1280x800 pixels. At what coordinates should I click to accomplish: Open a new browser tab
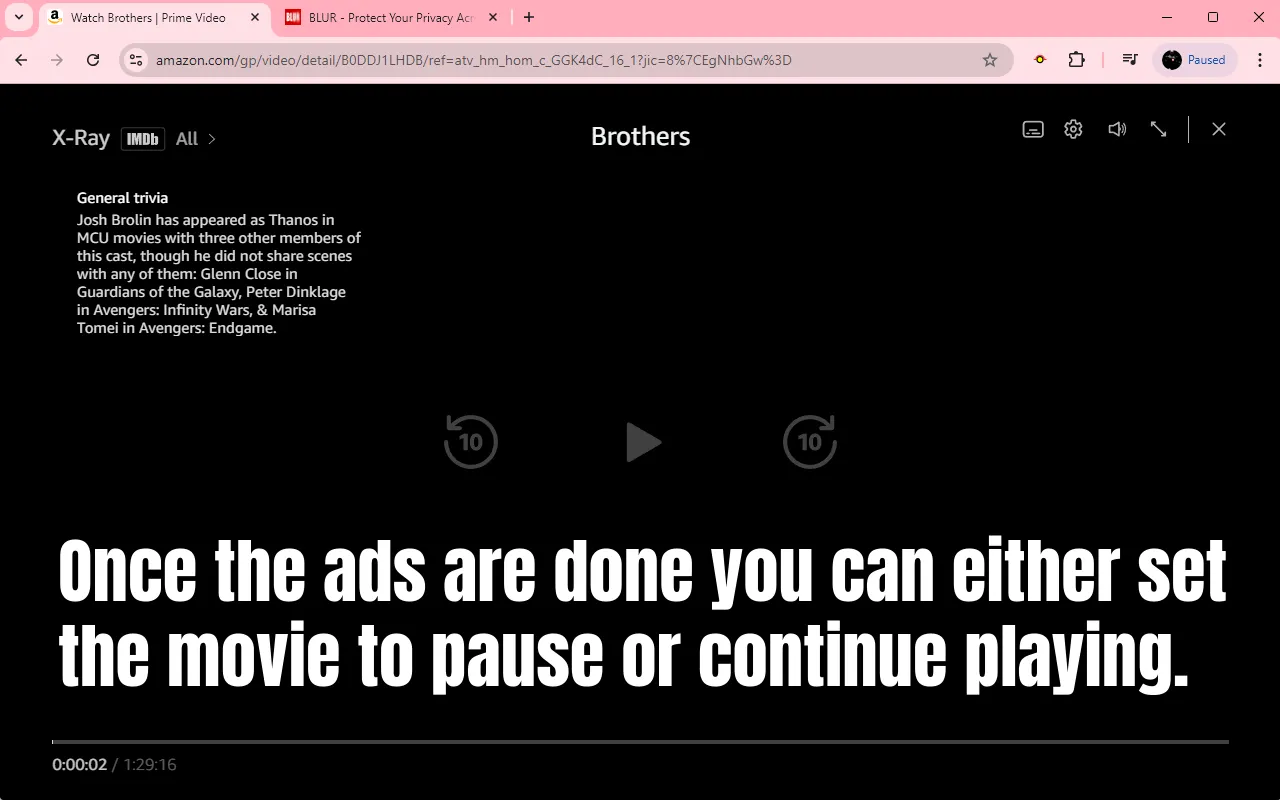[529, 17]
